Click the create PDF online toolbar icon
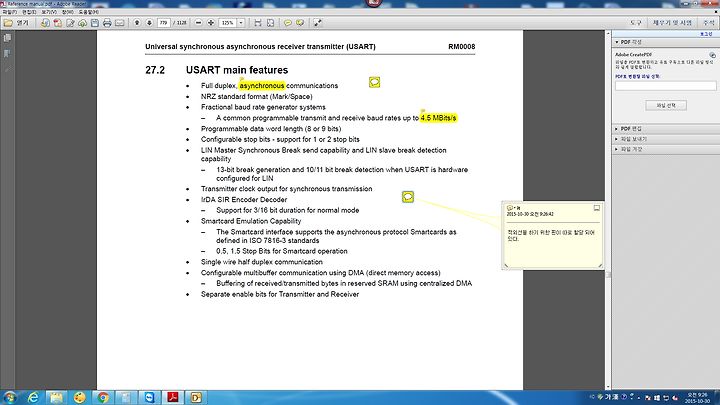The width and height of the screenshot is (720, 405). (x=45, y=23)
